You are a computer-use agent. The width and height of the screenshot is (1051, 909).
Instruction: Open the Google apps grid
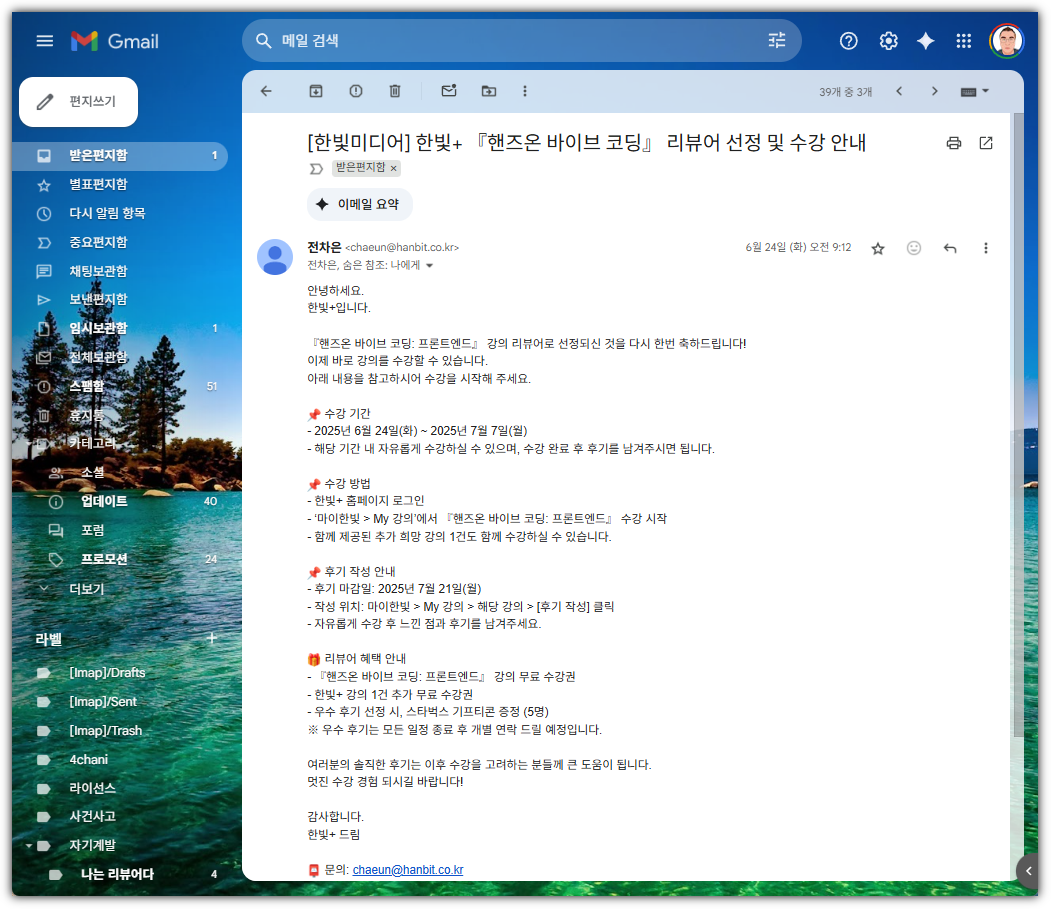coord(963,41)
